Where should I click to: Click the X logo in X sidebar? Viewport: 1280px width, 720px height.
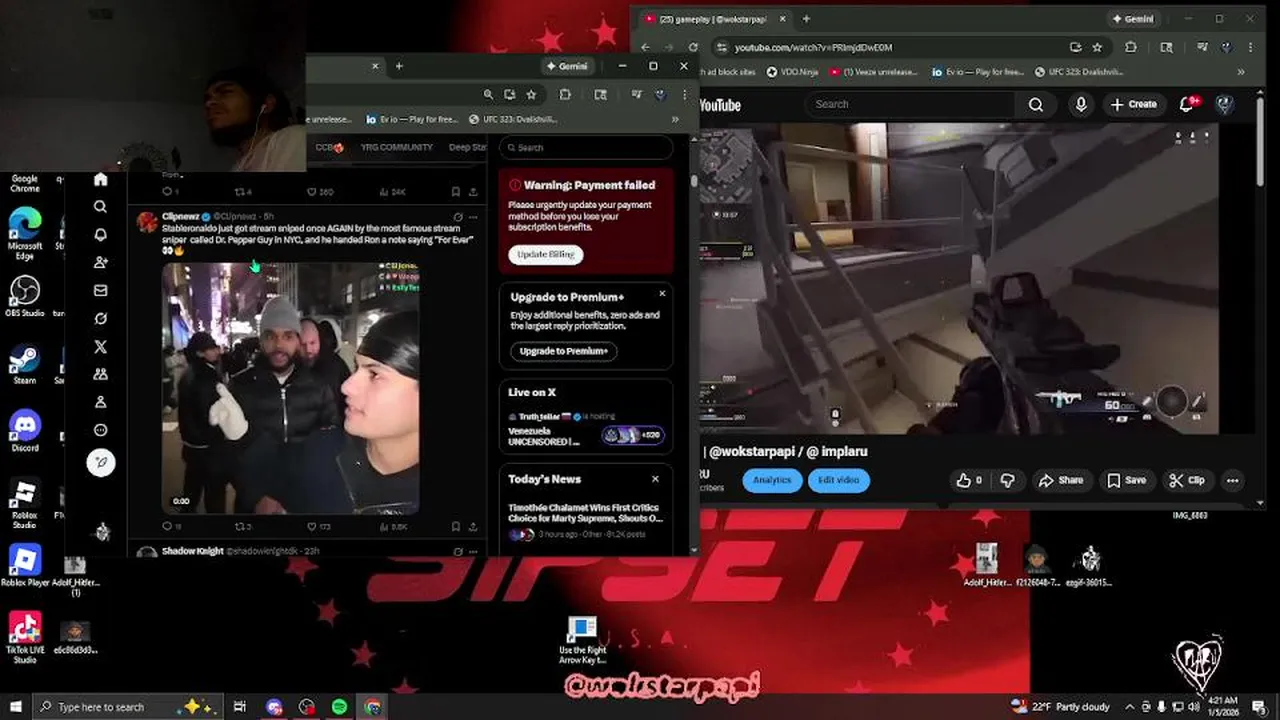click(x=100, y=347)
